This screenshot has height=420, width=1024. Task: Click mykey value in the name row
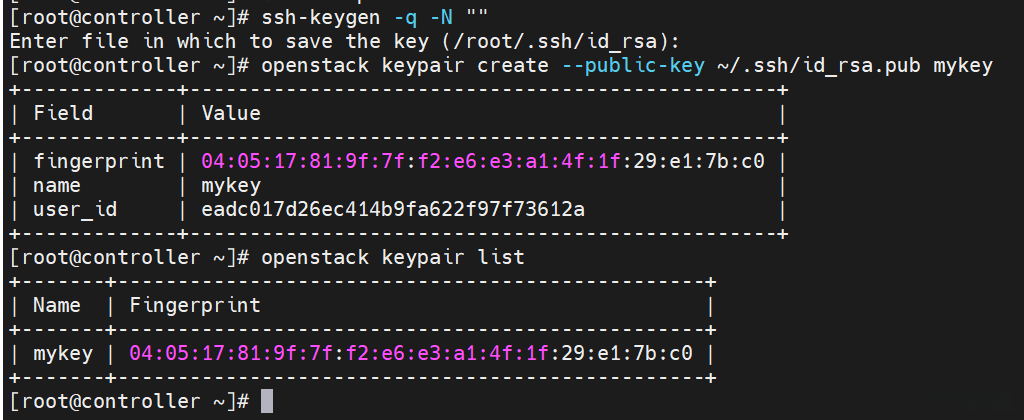[231, 185]
